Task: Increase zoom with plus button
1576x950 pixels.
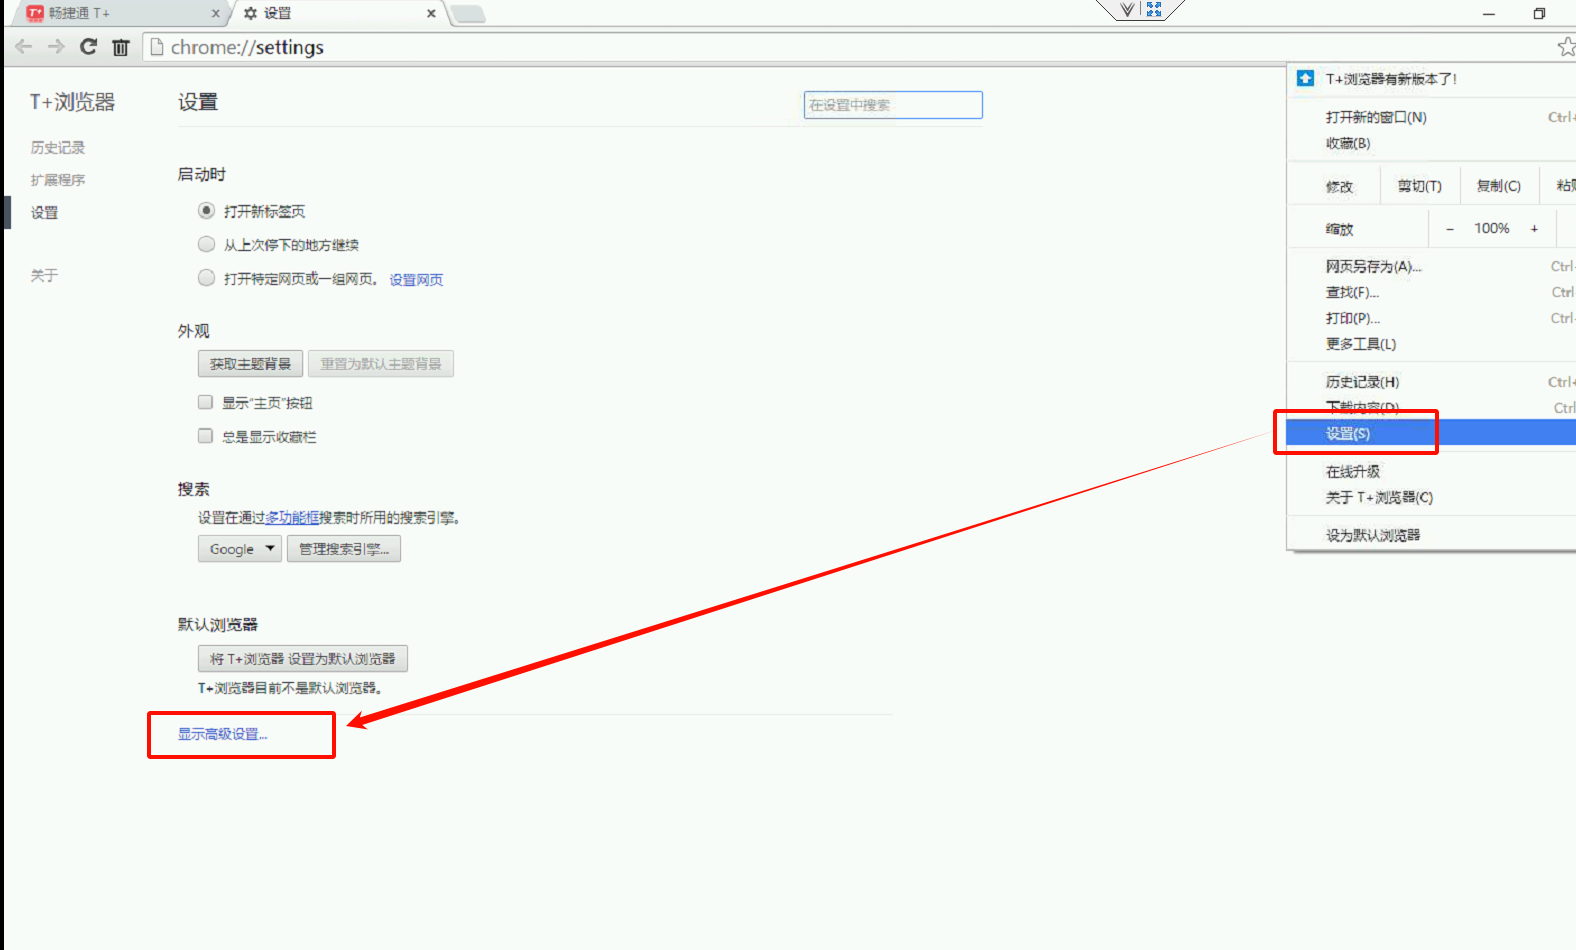Action: coord(1534,229)
